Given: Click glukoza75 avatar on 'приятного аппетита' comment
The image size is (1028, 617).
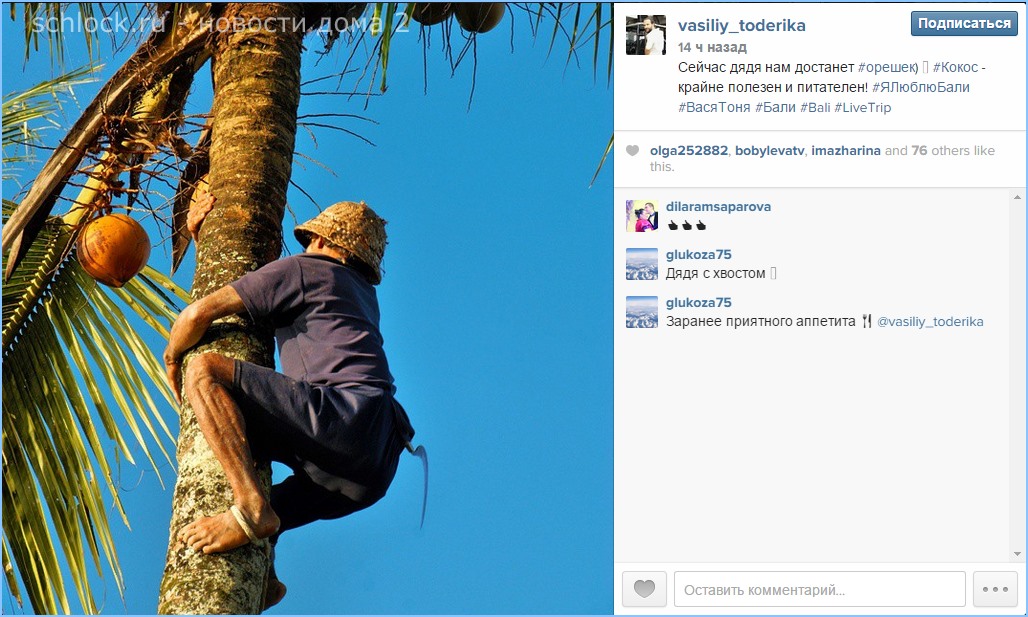Looking at the screenshot, I should [x=642, y=312].
